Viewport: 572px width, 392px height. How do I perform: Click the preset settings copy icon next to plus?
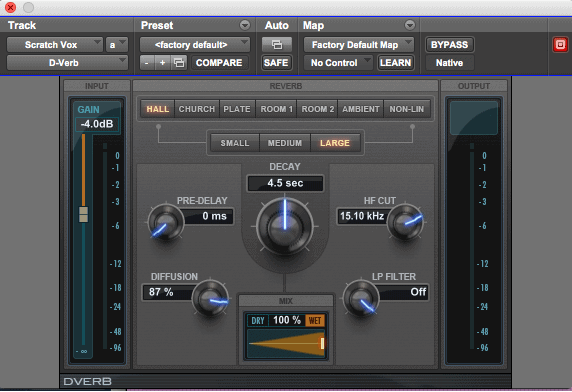[179, 63]
